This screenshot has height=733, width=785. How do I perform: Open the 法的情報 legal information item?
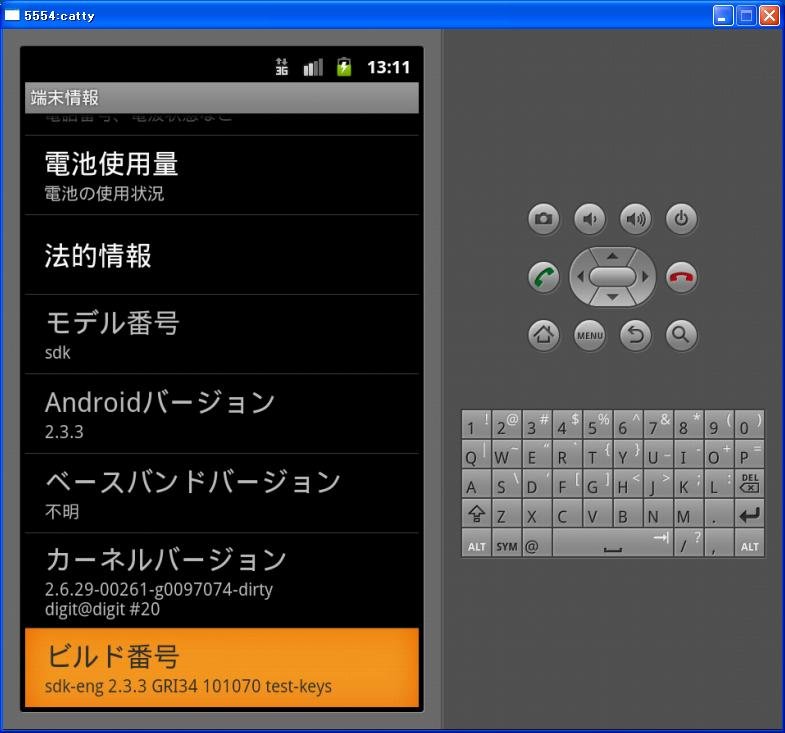(221, 255)
